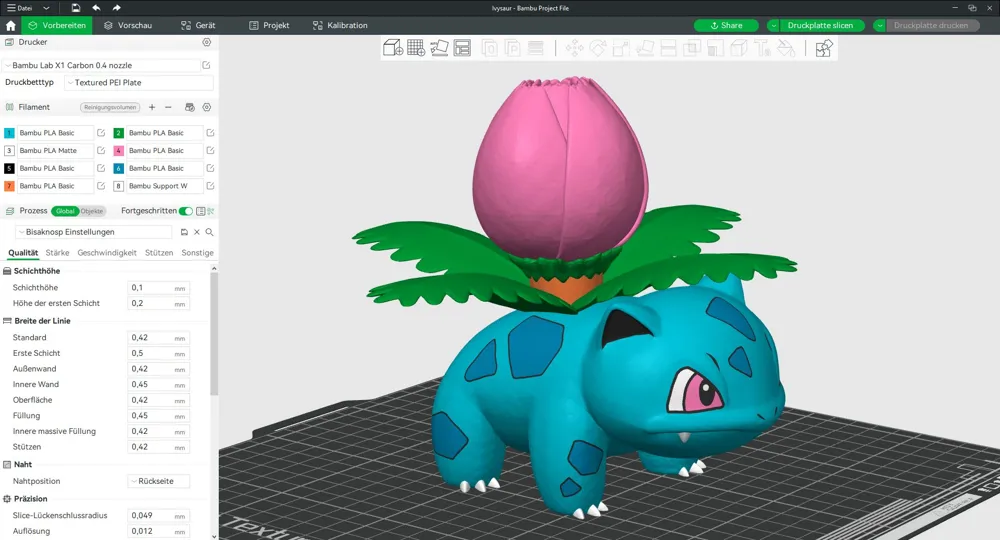This screenshot has height=540, width=1000.
Task: Sync filaments from AMS
Action: pos(189,107)
